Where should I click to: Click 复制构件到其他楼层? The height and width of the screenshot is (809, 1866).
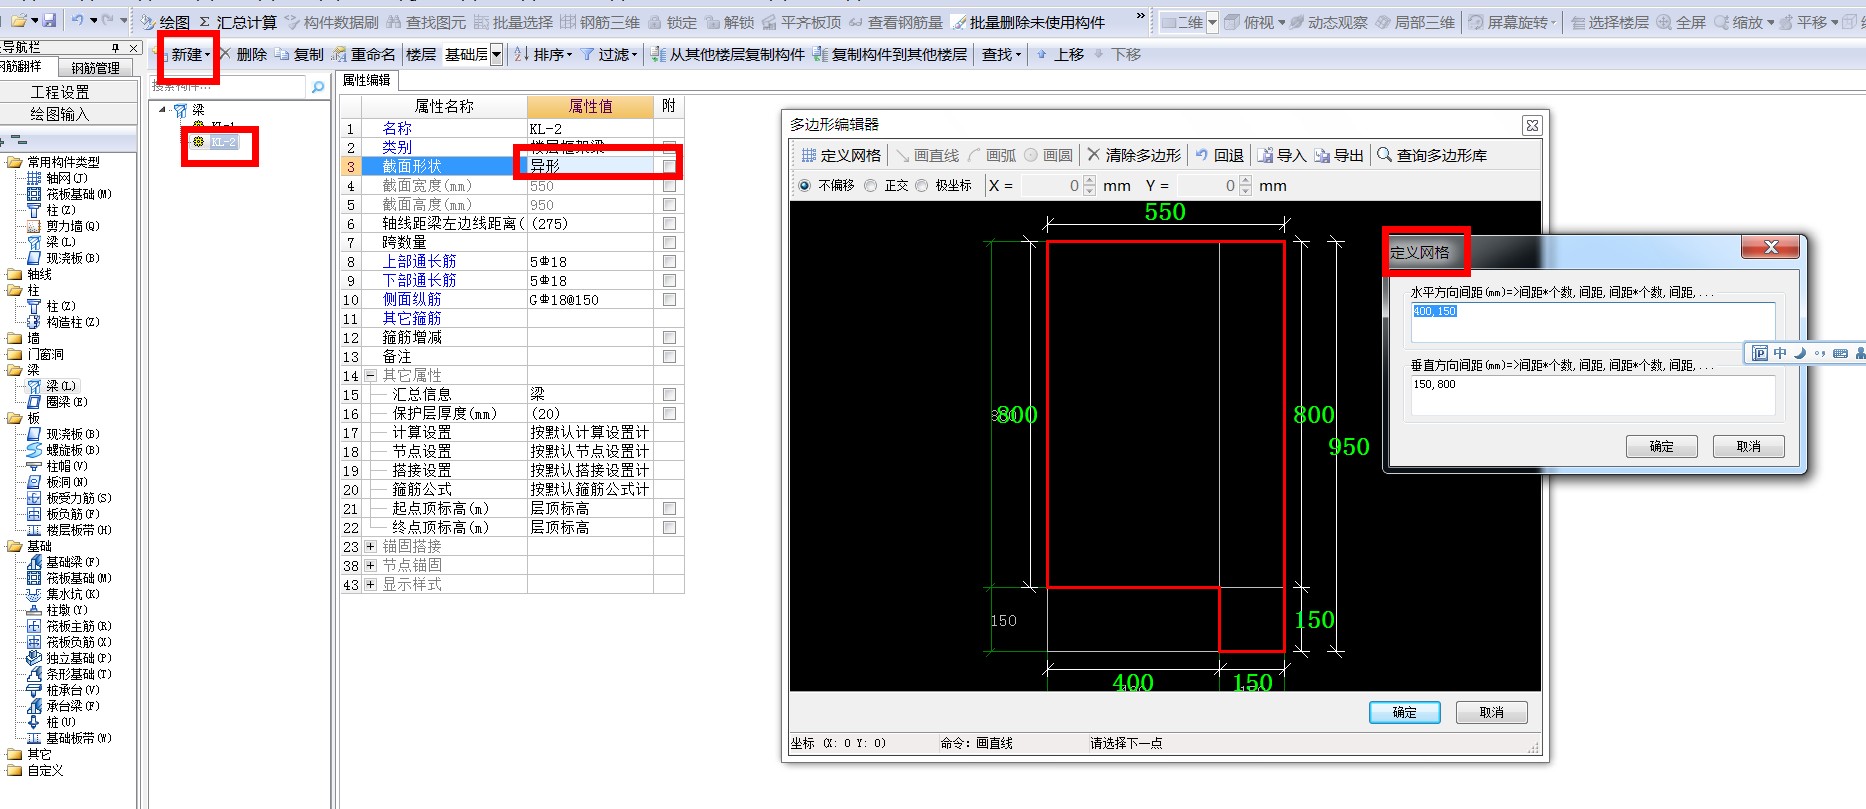(x=890, y=54)
